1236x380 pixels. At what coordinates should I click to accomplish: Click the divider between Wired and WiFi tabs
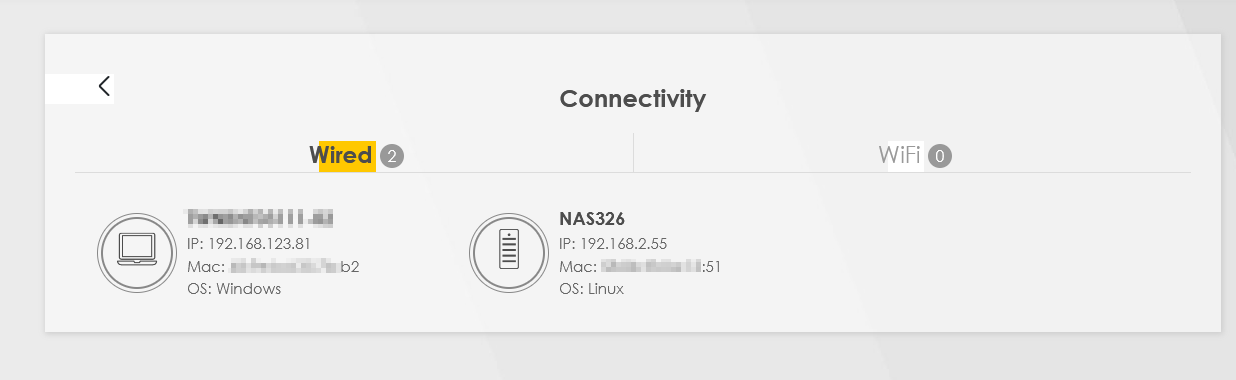633,153
